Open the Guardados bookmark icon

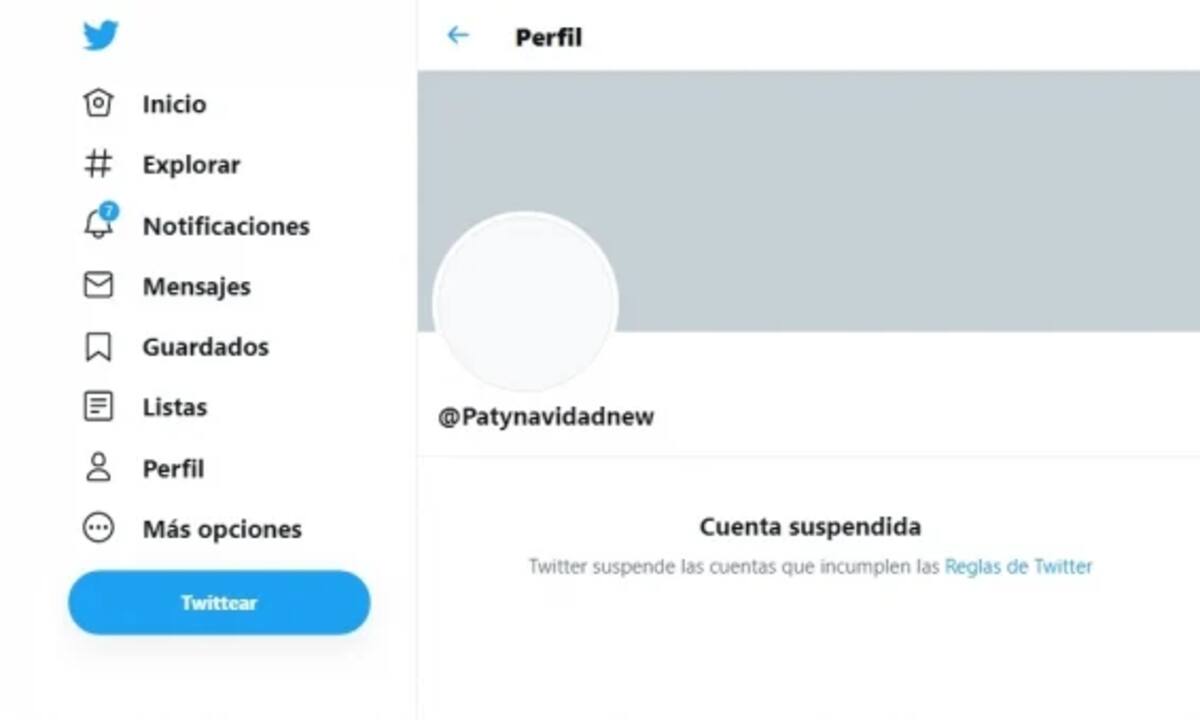click(98, 347)
